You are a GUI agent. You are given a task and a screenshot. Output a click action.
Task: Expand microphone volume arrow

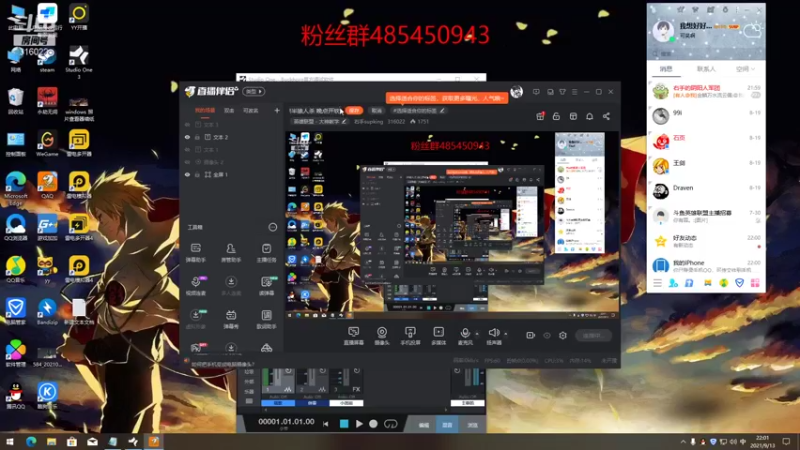477,334
